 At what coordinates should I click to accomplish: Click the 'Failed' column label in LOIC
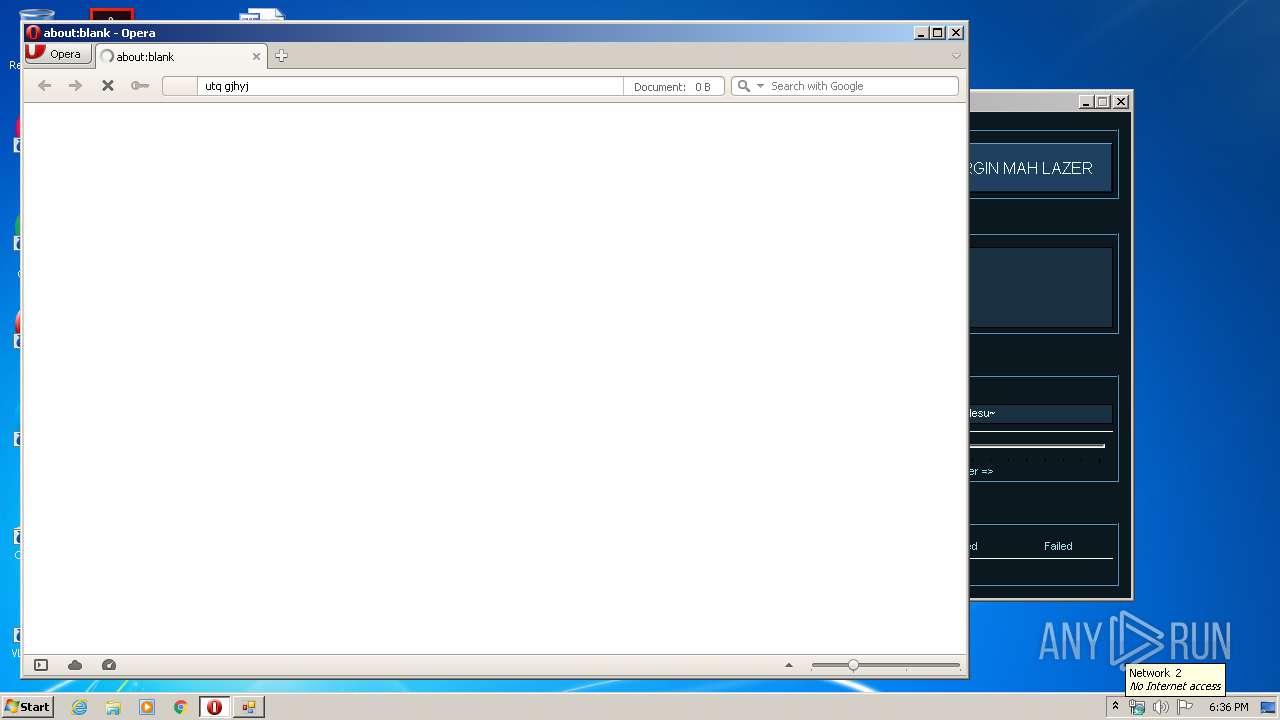pyautogui.click(x=1058, y=546)
